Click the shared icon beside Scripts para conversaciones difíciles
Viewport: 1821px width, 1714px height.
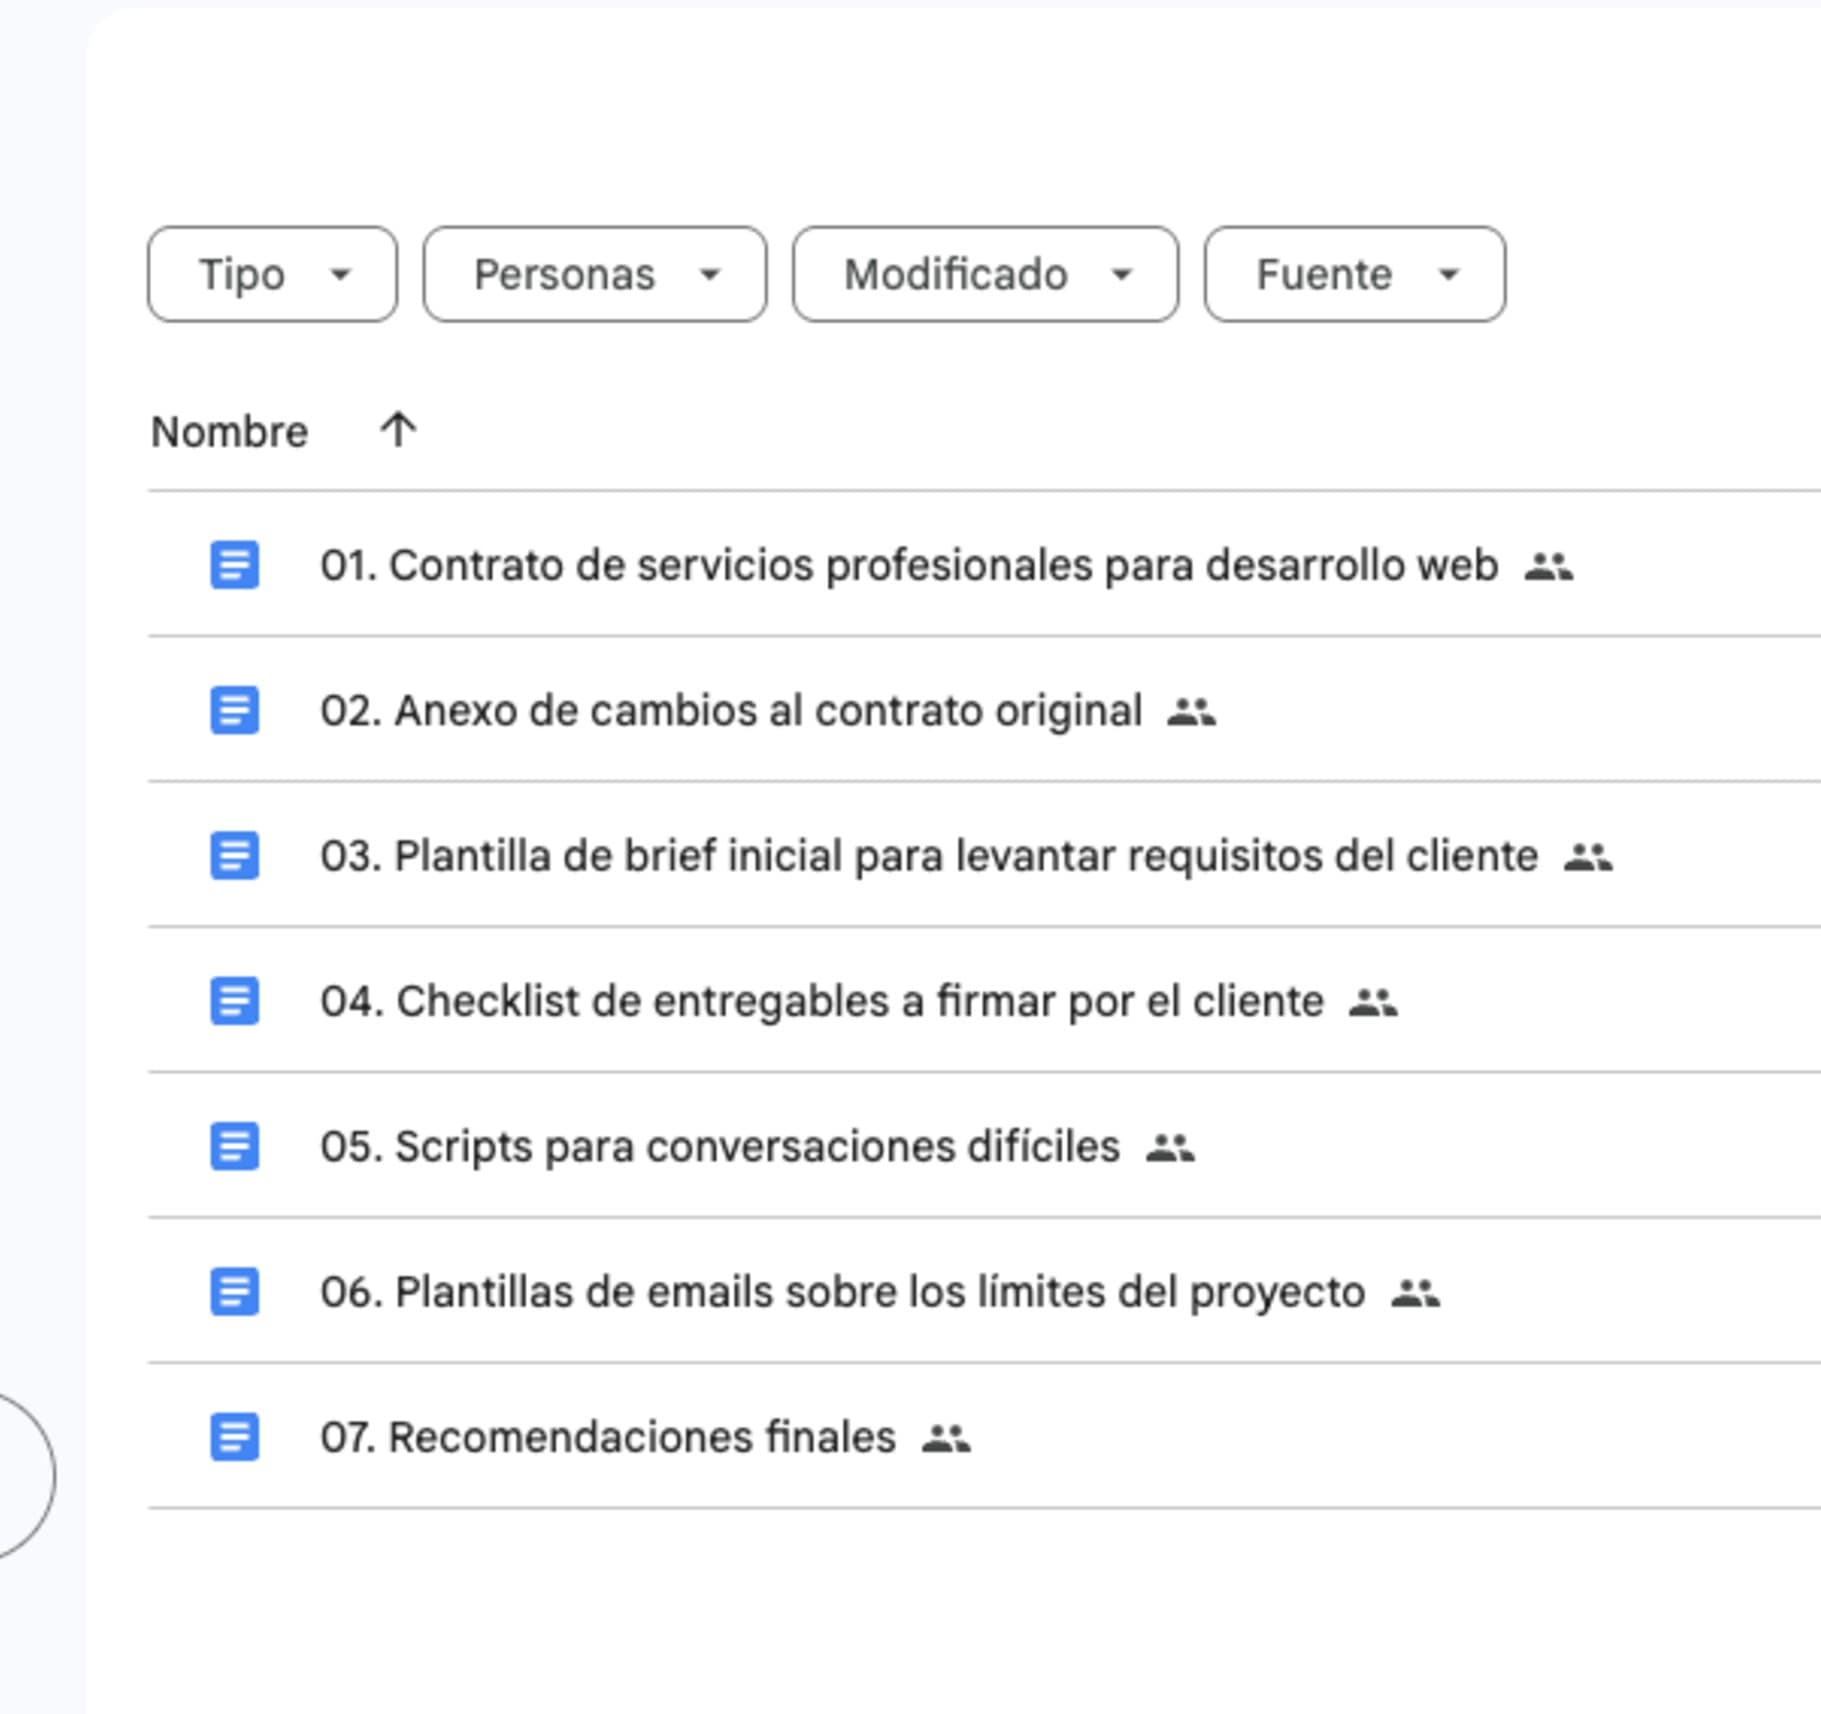[x=1170, y=1146]
